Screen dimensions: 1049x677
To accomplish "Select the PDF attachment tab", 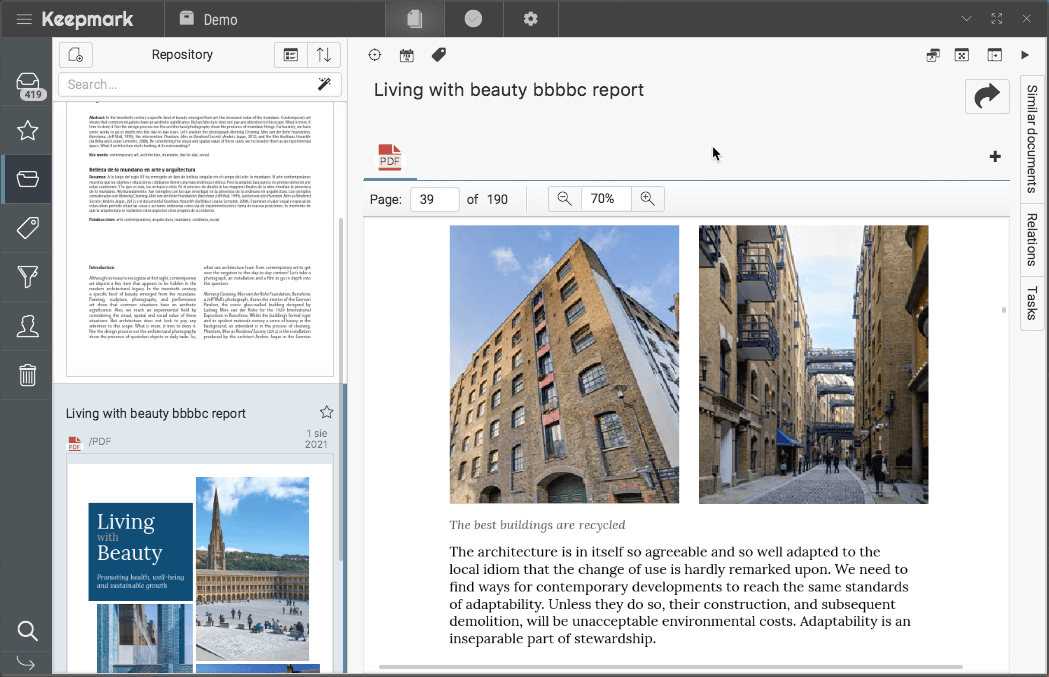I will point(389,157).
